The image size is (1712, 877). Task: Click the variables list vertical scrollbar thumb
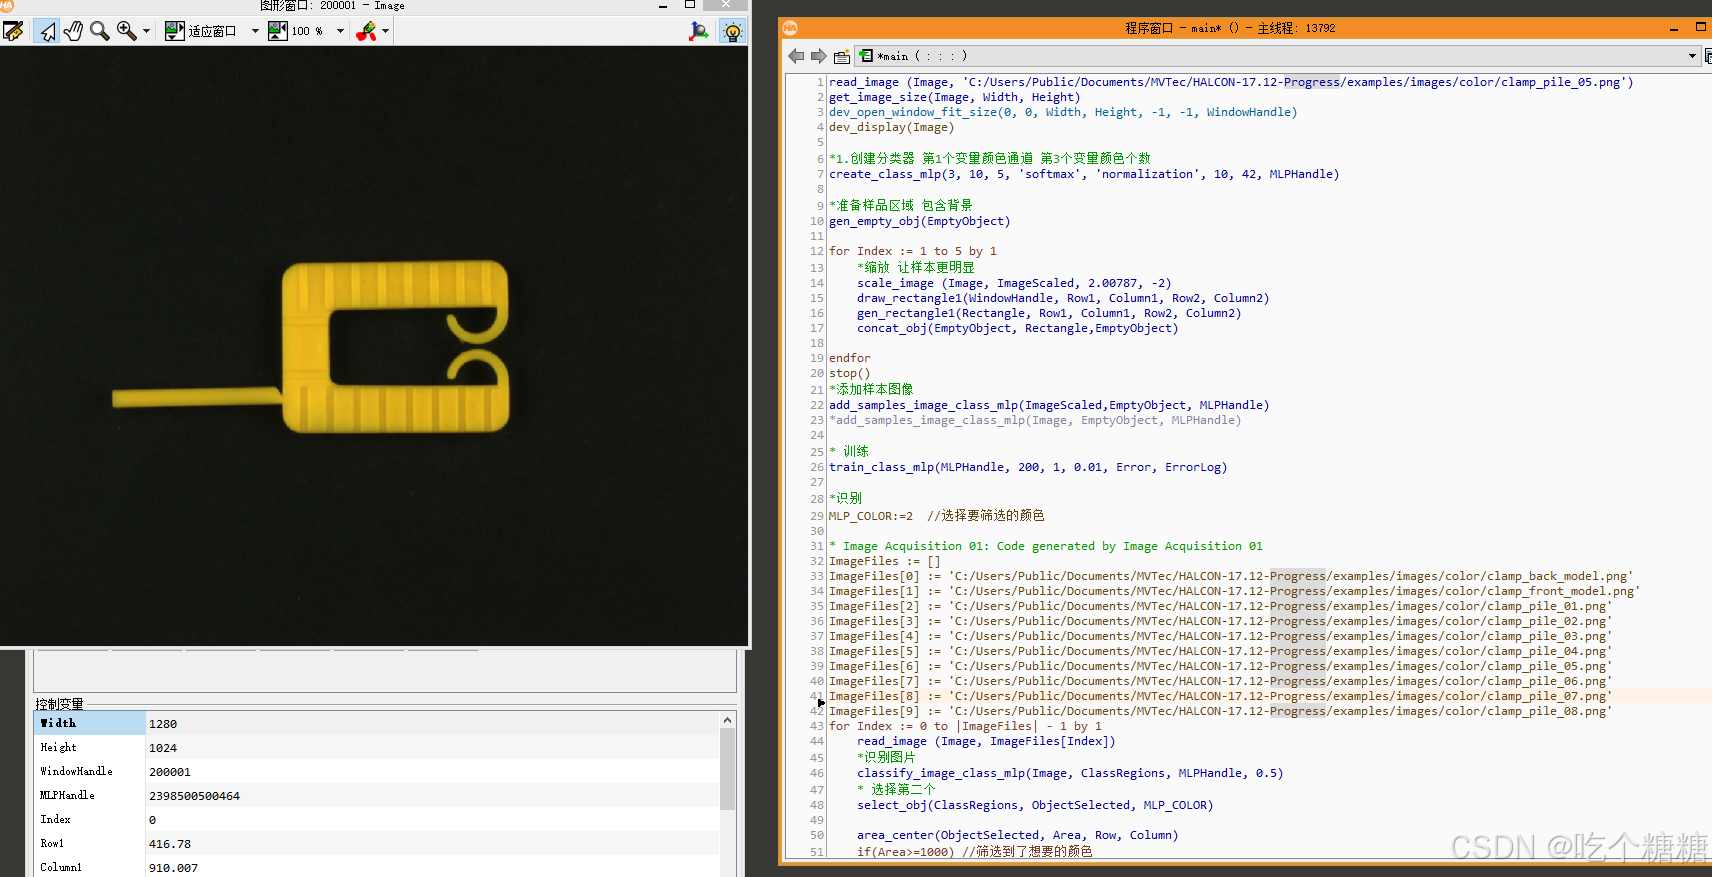tap(727, 769)
